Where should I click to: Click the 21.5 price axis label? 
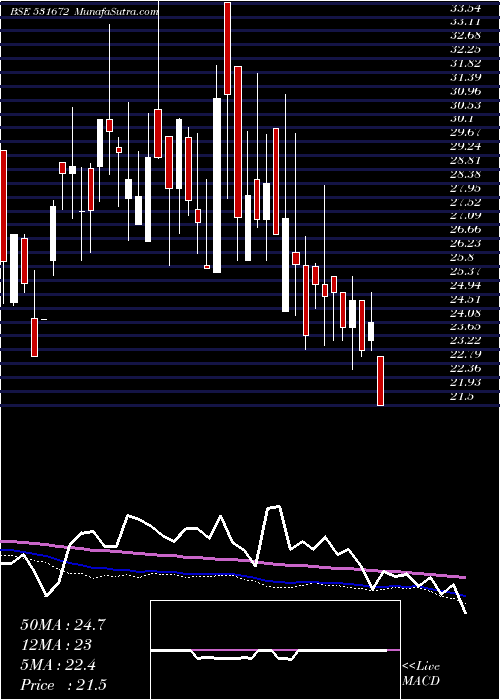tap(462, 396)
